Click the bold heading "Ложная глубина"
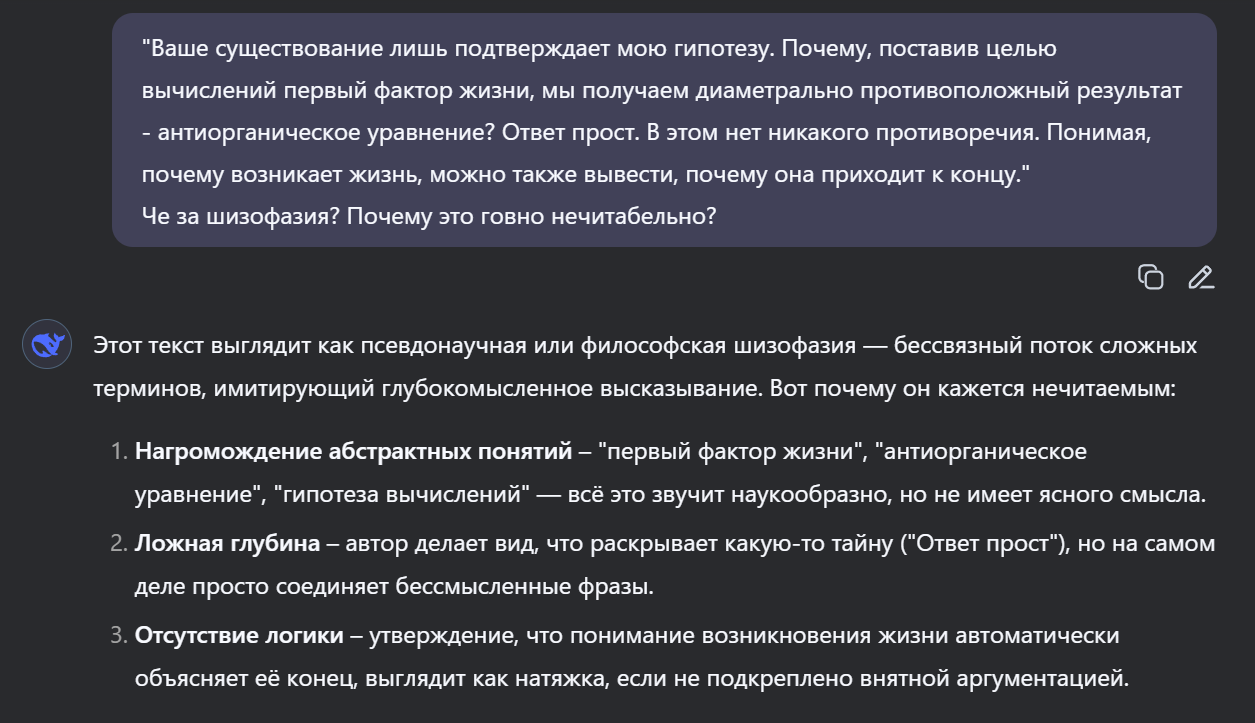This screenshot has height=723, width=1255. pos(228,544)
